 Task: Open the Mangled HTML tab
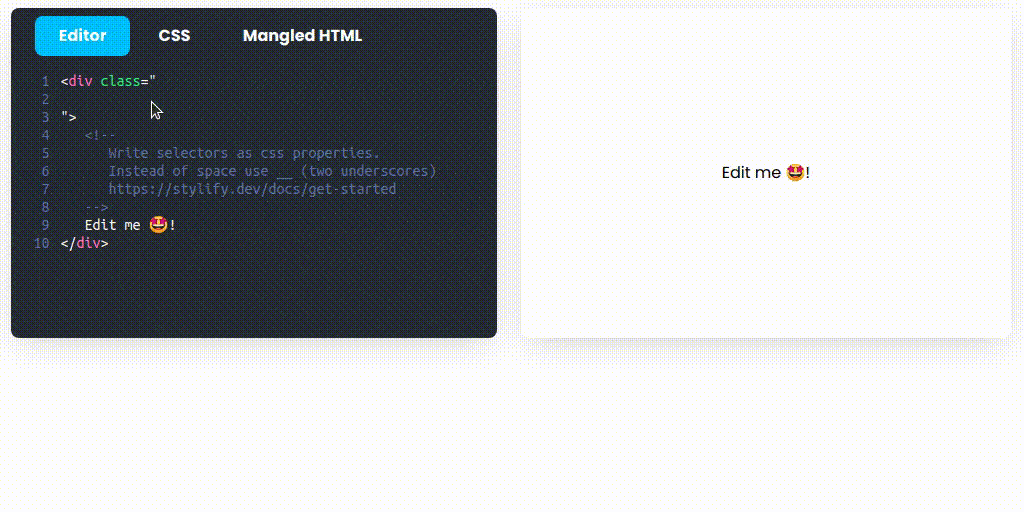point(302,36)
